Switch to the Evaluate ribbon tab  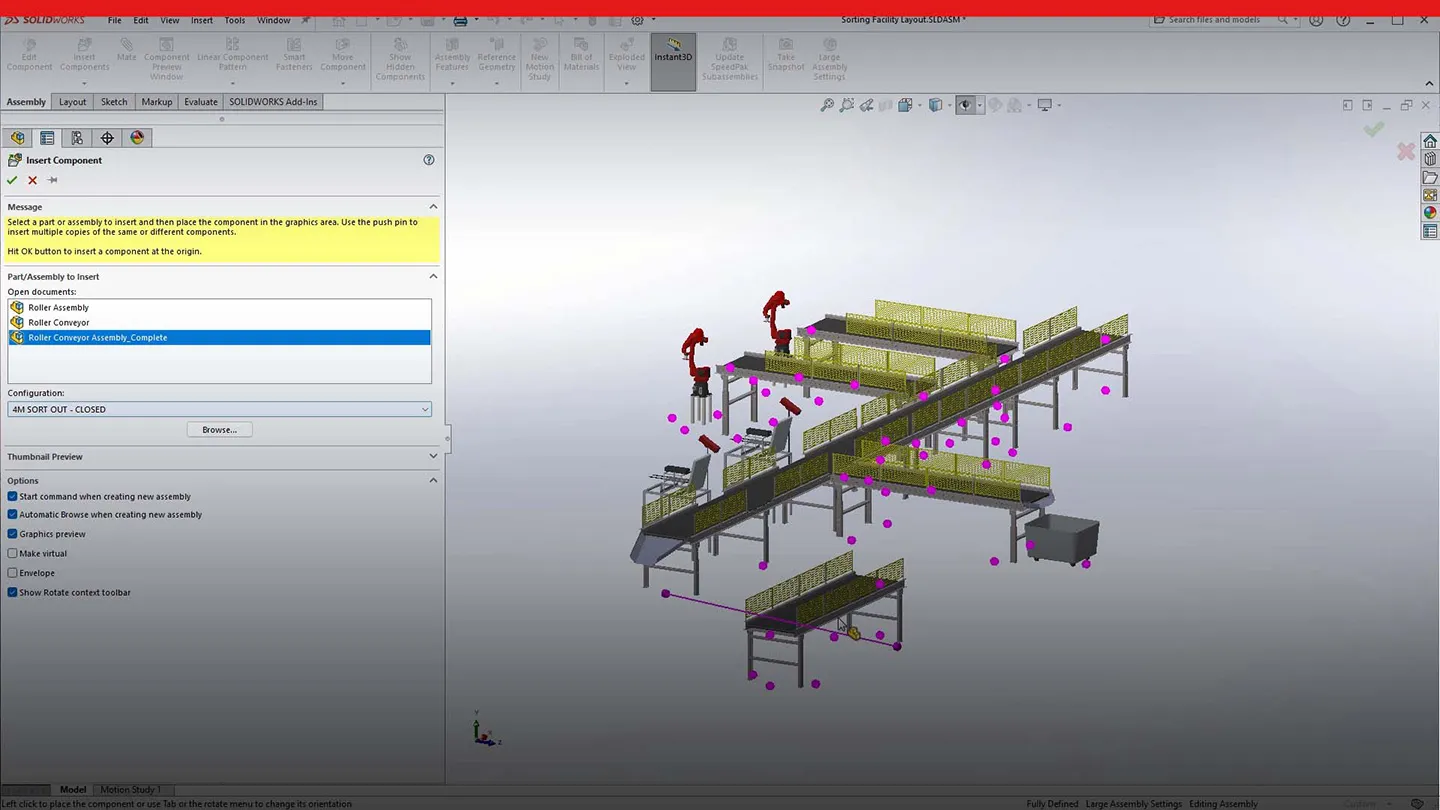pos(200,101)
